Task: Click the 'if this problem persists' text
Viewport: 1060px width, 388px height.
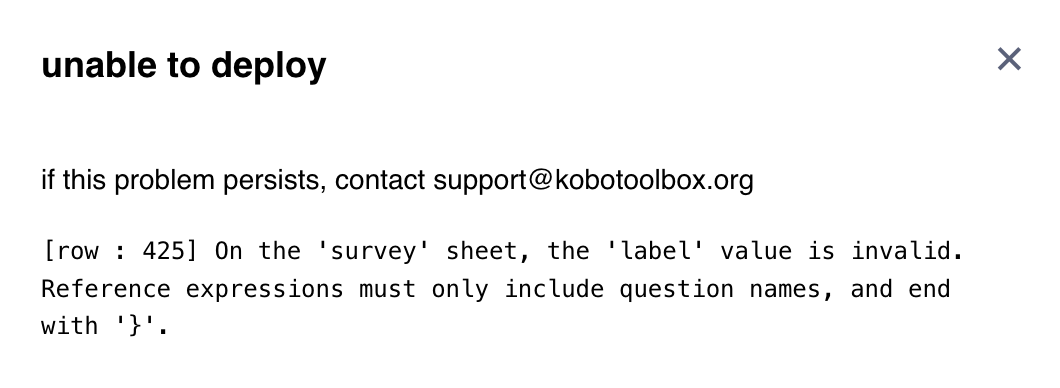Action: [183, 180]
